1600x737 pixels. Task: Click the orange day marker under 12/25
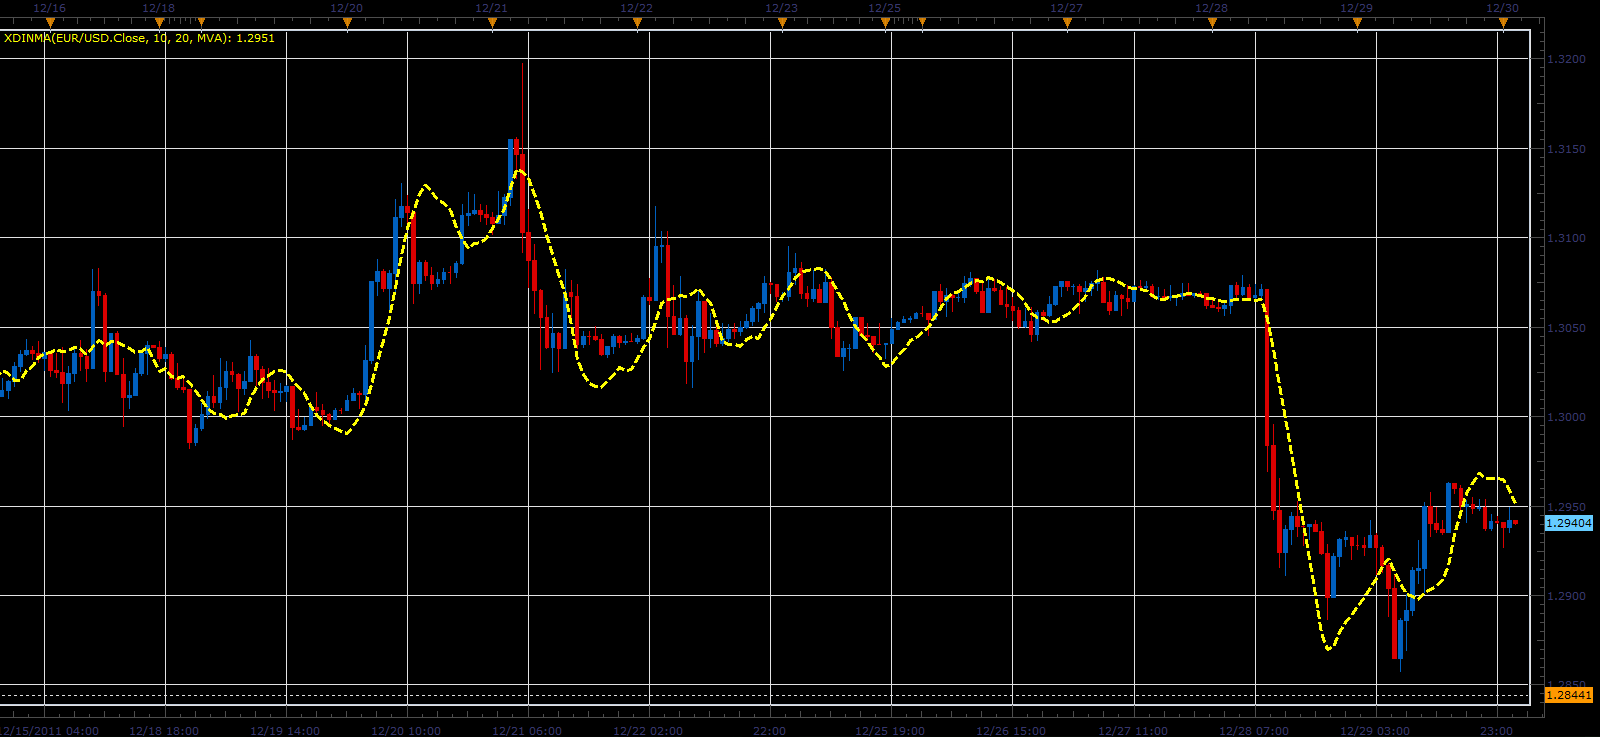coord(885,21)
